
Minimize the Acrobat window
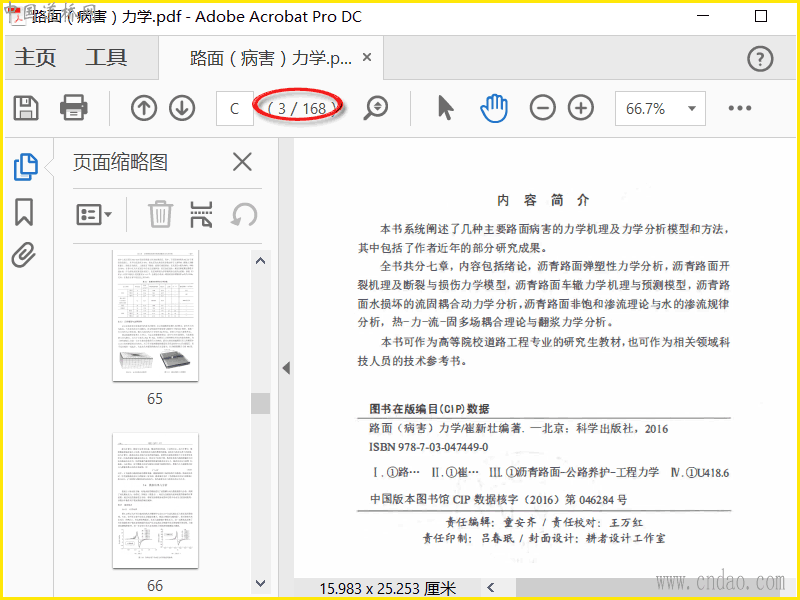tap(703, 16)
